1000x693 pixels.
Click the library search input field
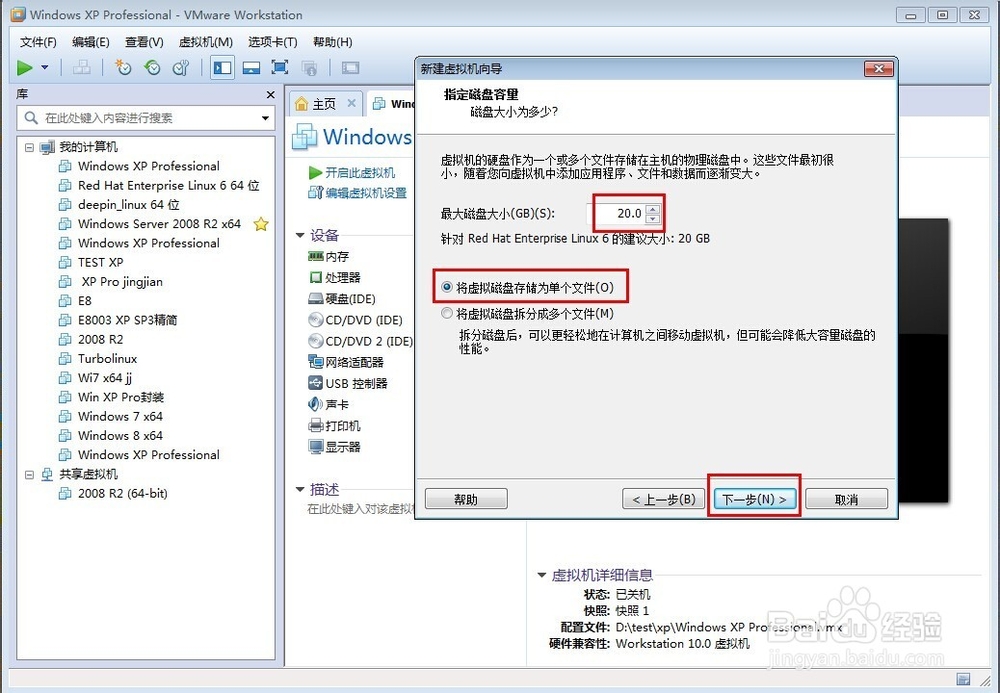pyautogui.click(x=145, y=118)
